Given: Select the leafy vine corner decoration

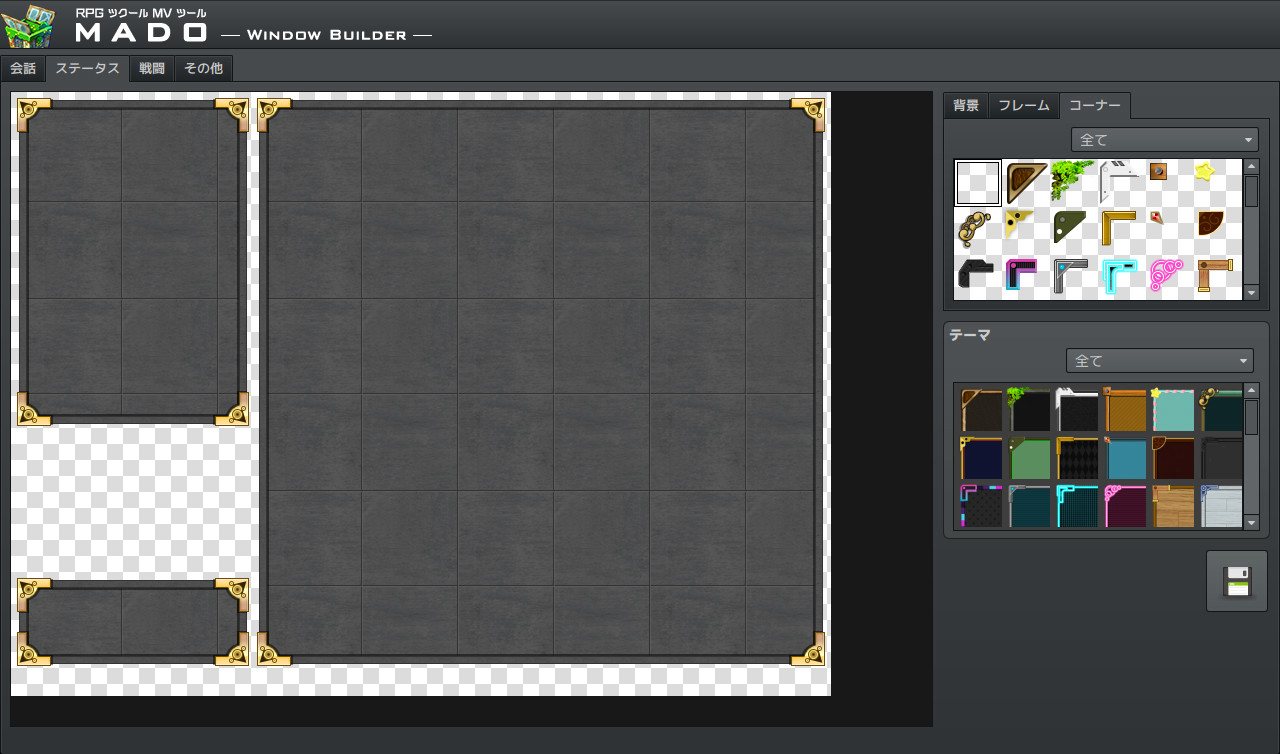Looking at the screenshot, I should (x=1070, y=180).
